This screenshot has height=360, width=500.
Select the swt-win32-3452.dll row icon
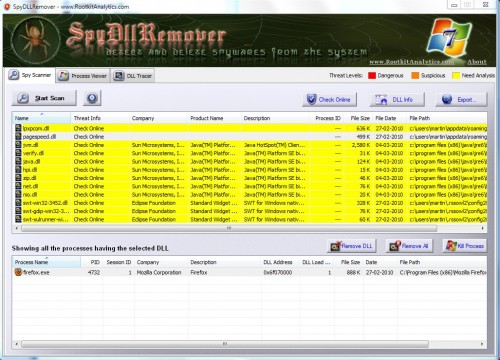[x=18, y=203]
